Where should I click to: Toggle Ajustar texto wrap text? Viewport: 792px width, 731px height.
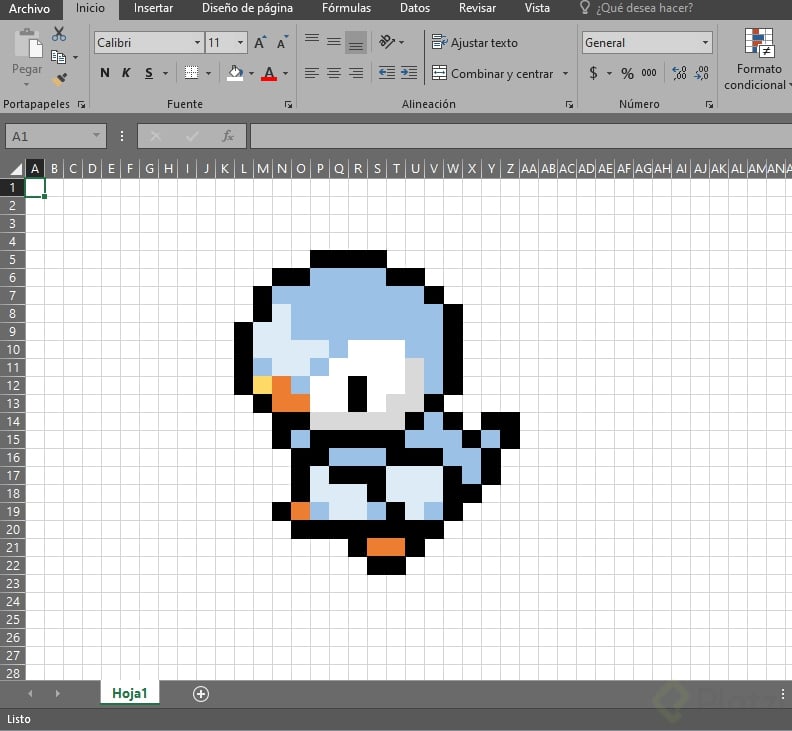pos(475,42)
